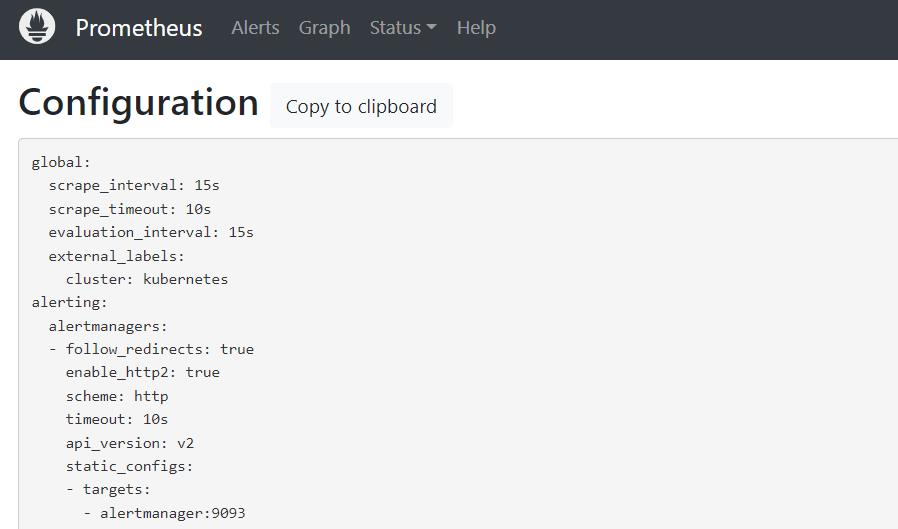
Task: Open the Prometheus home link
Action: point(139,27)
